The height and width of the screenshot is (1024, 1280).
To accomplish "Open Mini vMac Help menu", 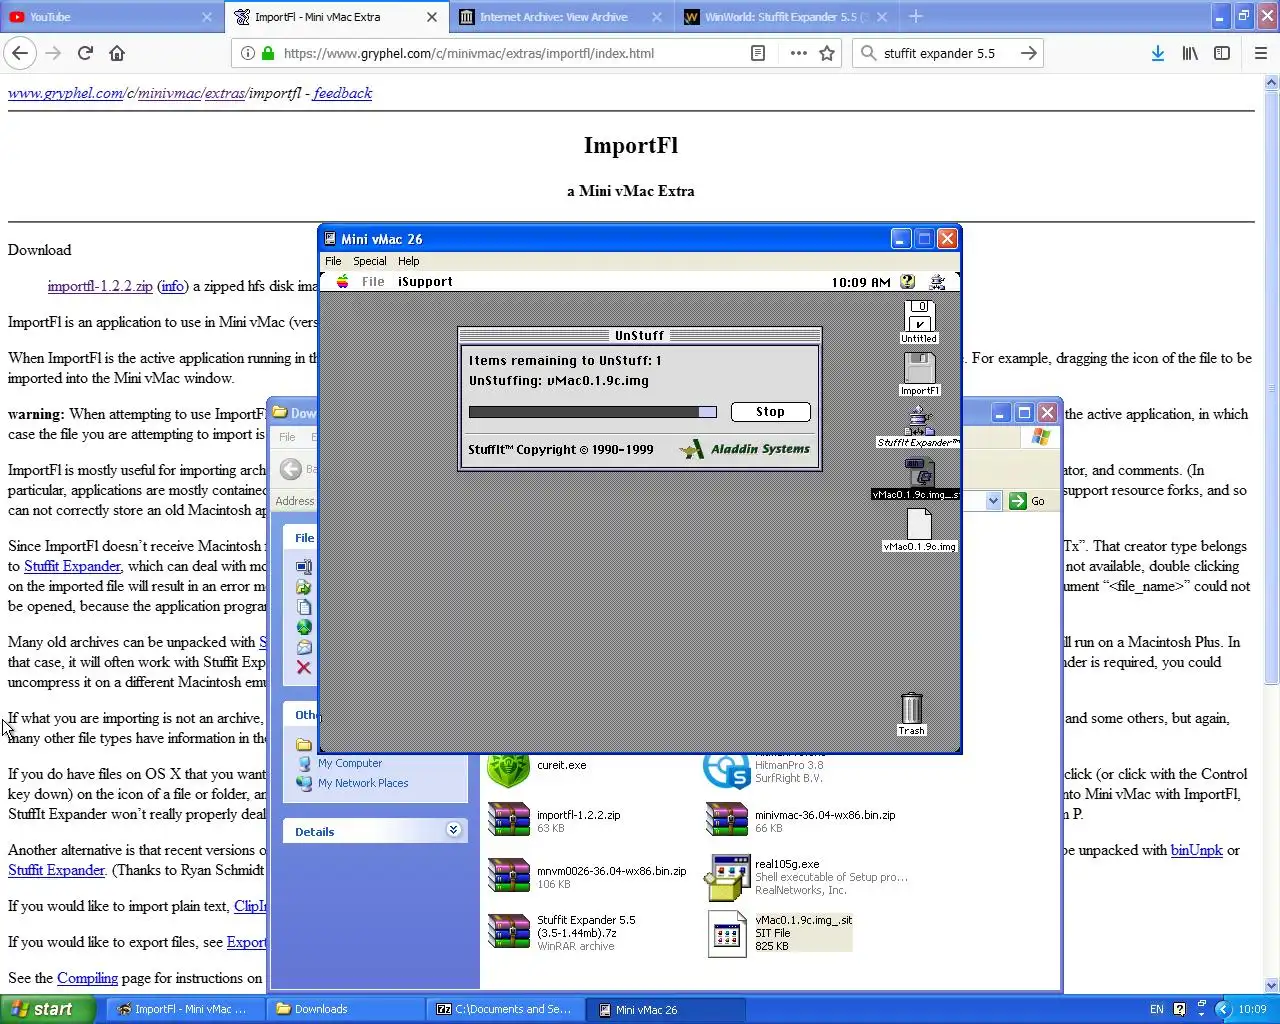I will pyautogui.click(x=408, y=261).
